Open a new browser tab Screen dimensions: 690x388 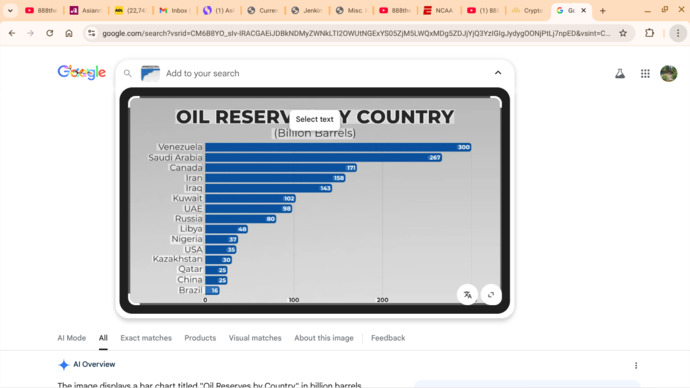point(603,11)
